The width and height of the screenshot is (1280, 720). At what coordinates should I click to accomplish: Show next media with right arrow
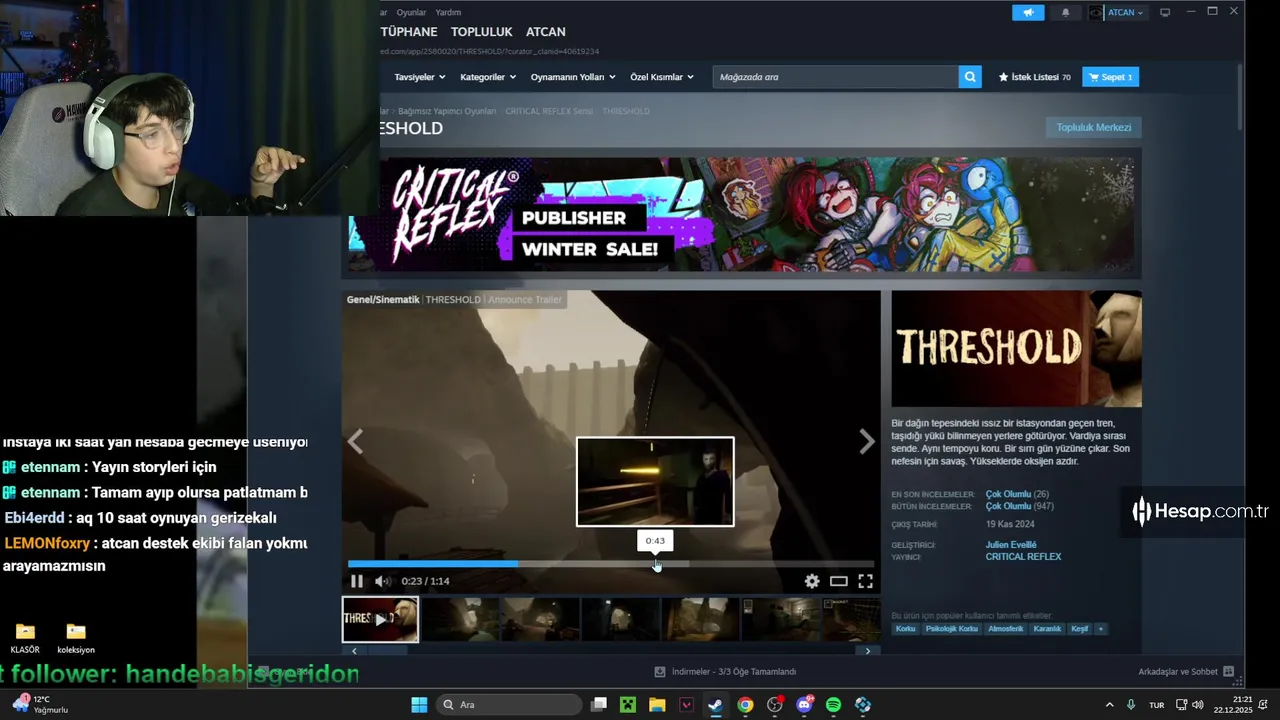point(867,442)
